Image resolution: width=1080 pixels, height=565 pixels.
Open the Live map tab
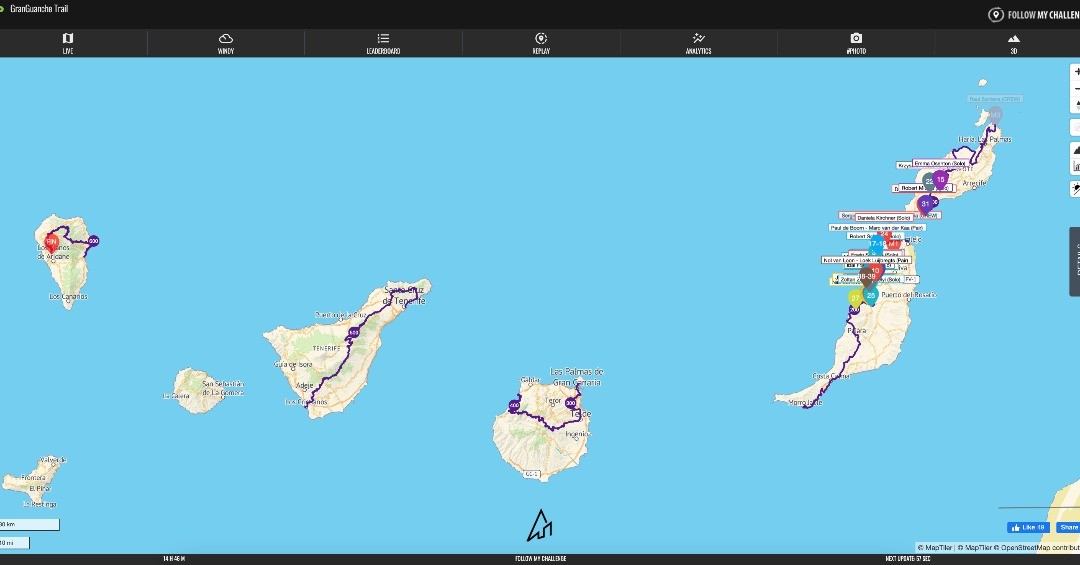(x=68, y=43)
